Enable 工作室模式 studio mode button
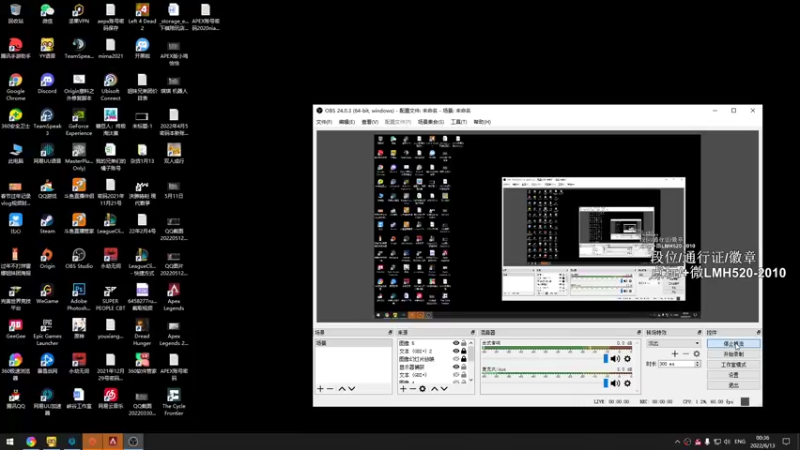The height and width of the screenshot is (450, 800). (734, 365)
